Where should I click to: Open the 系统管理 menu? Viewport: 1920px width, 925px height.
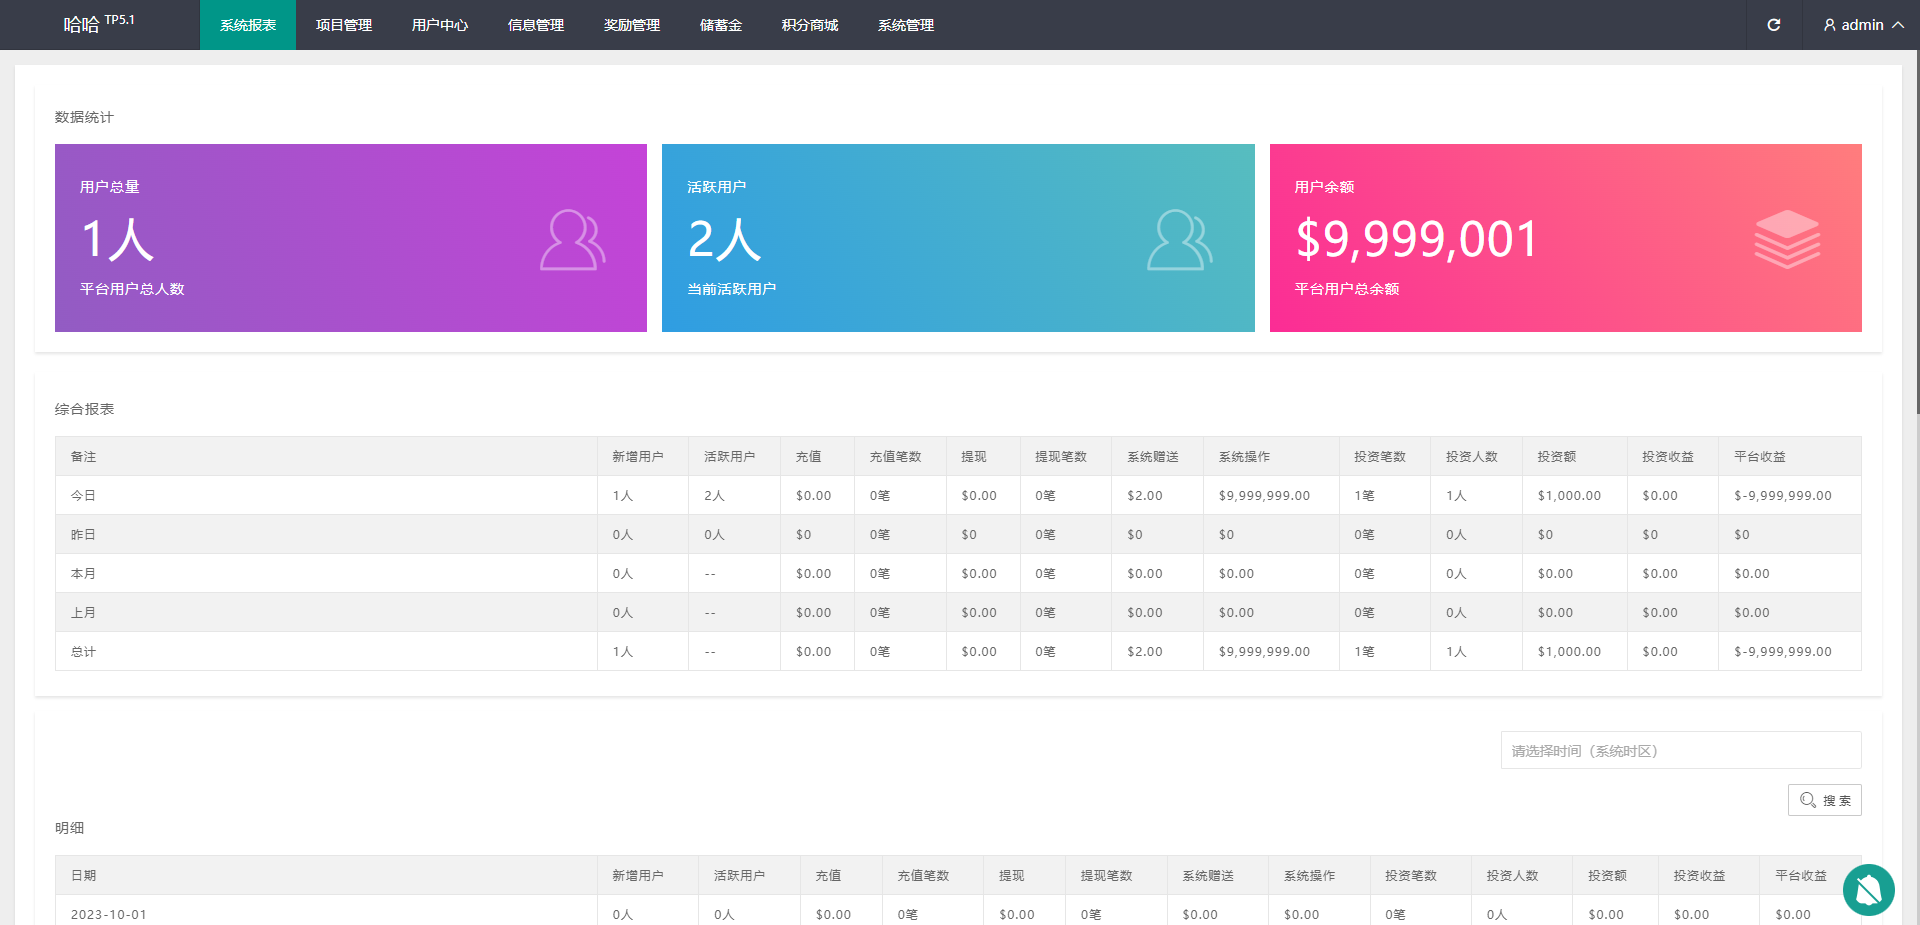coord(906,25)
